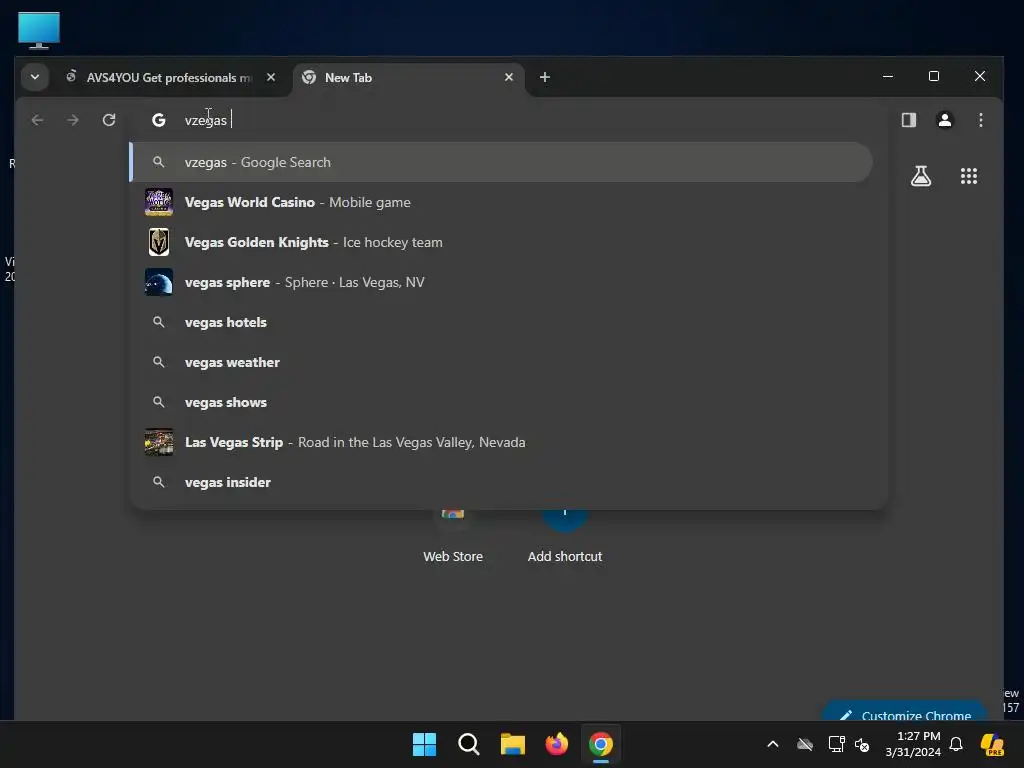Open the Copilot preview icon
The width and height of the screenshot is (1024, 768).
[992, 744]
